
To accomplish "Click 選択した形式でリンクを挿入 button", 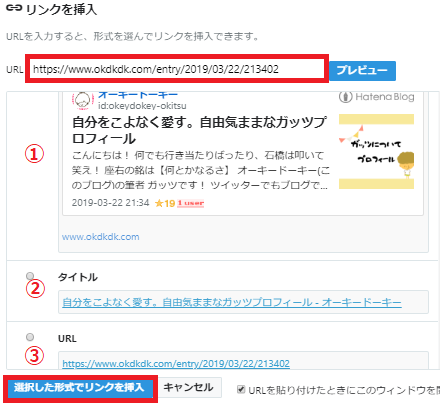I will tap(80, 388).
